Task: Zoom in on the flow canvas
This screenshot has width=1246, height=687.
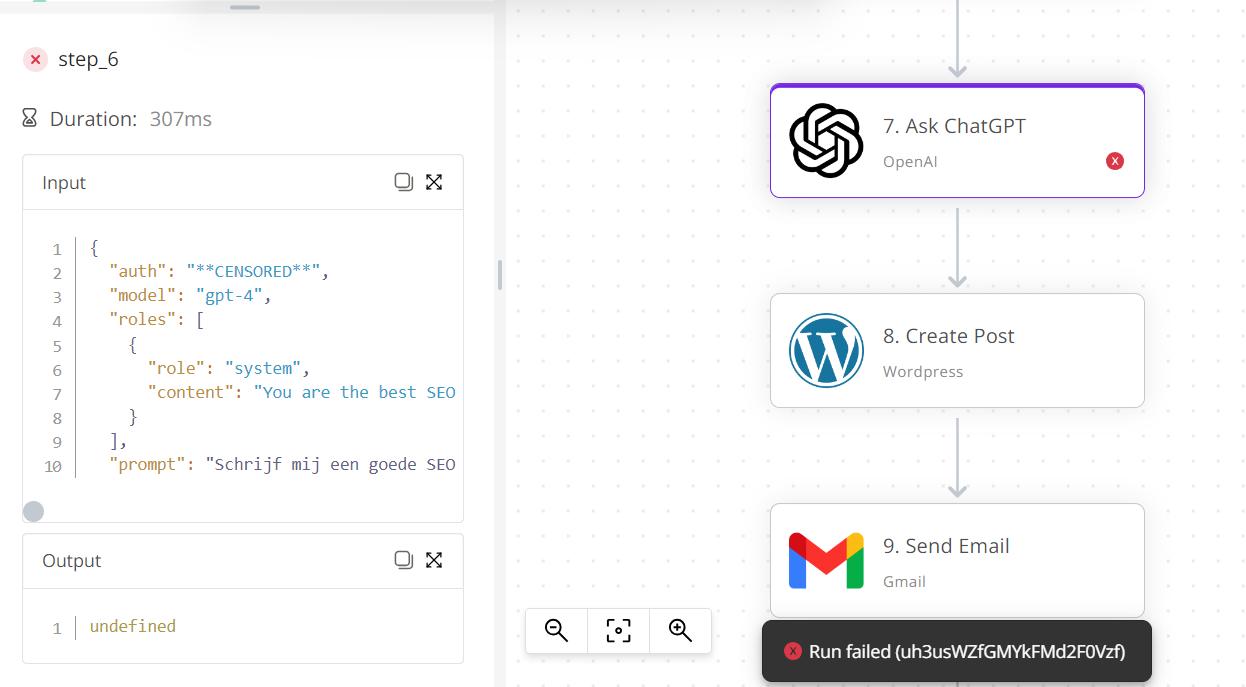Action: 681,630
